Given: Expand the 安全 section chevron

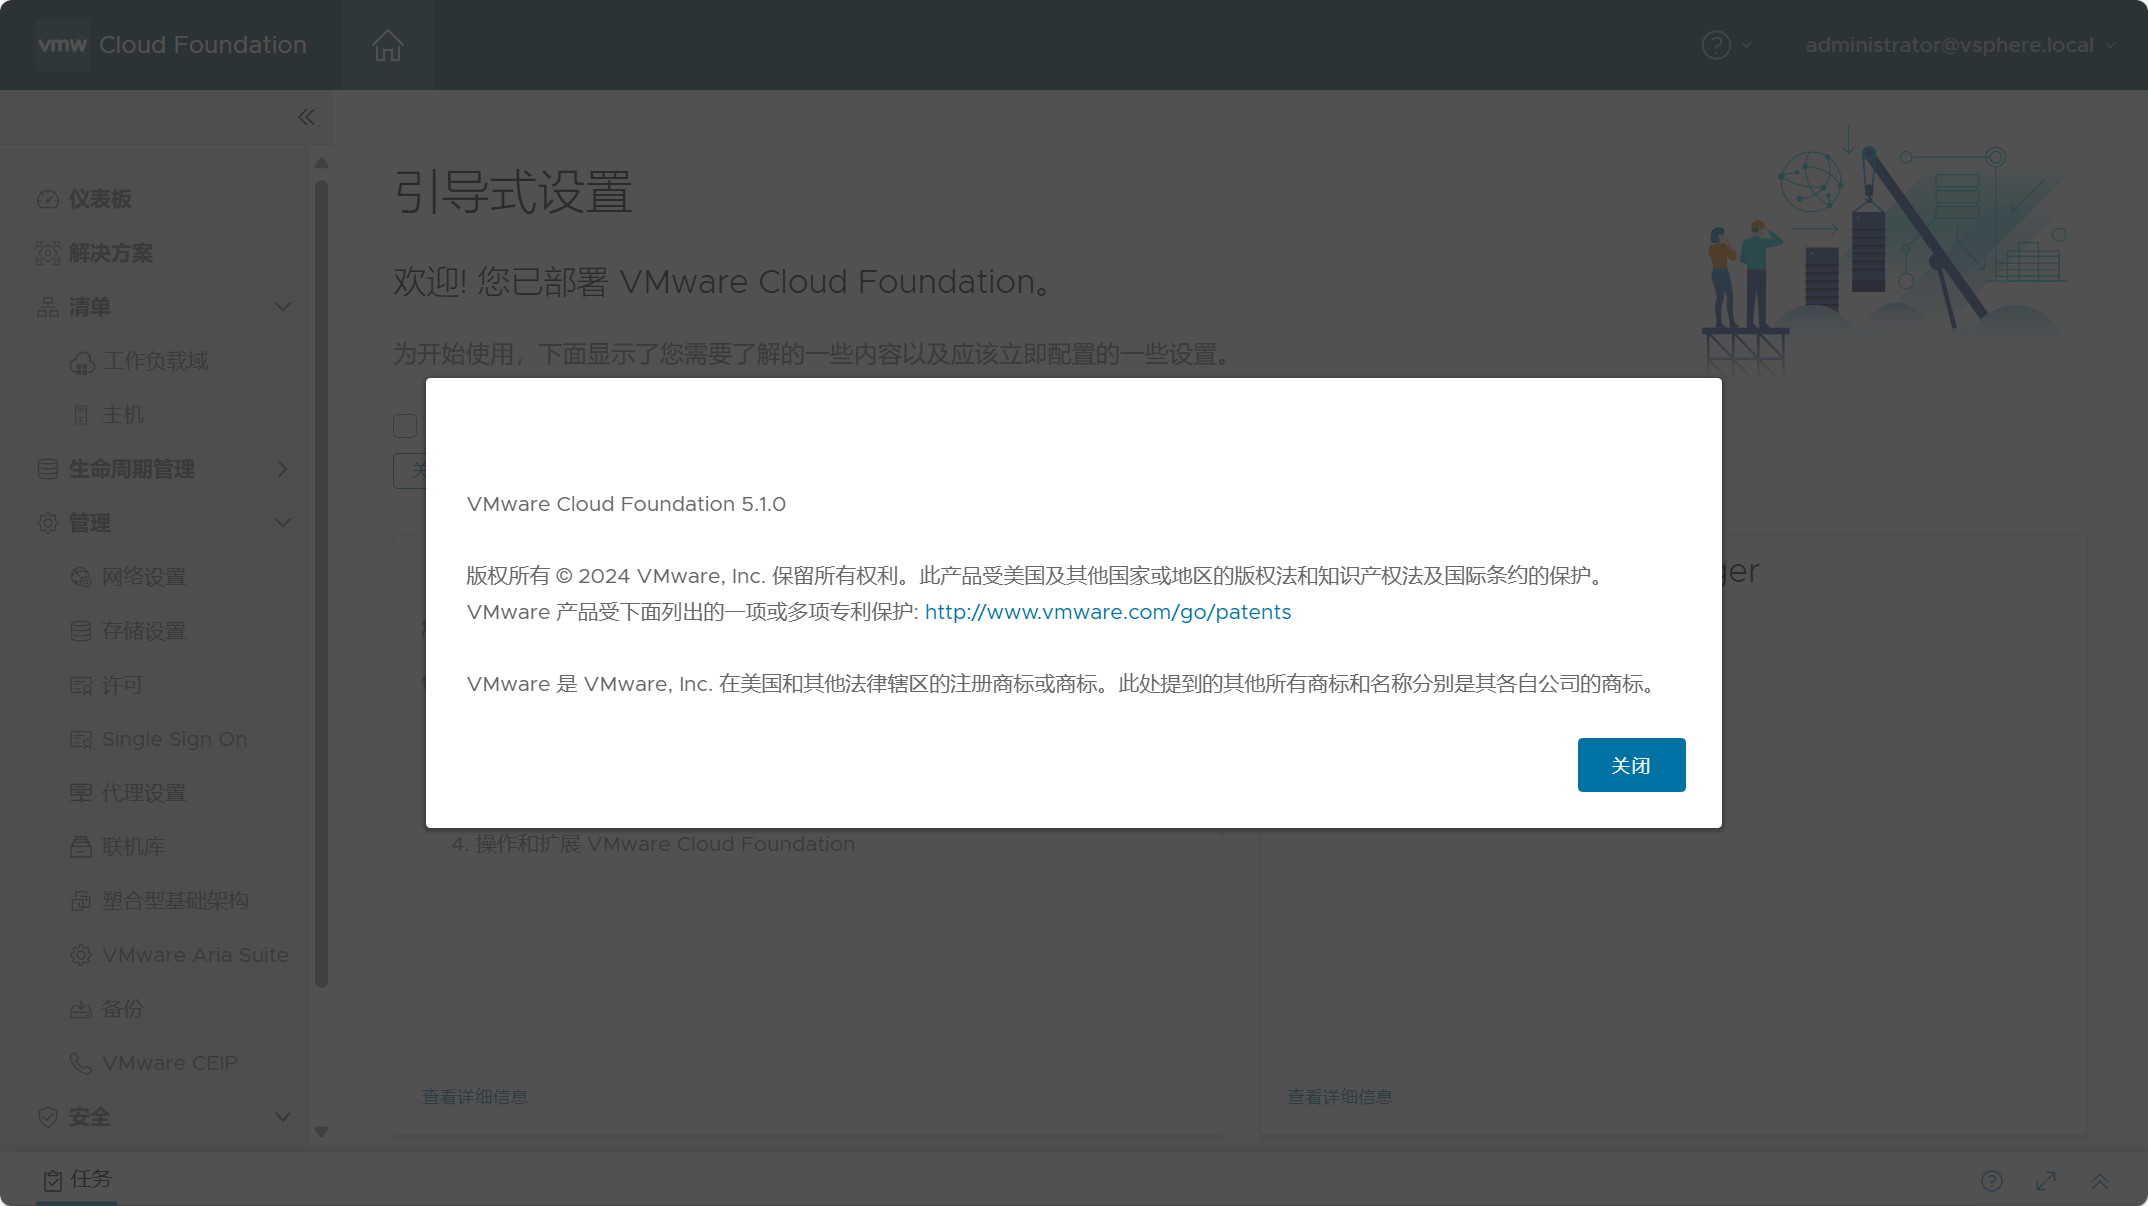Looking at the screenshot, I should pos(283,1117).
